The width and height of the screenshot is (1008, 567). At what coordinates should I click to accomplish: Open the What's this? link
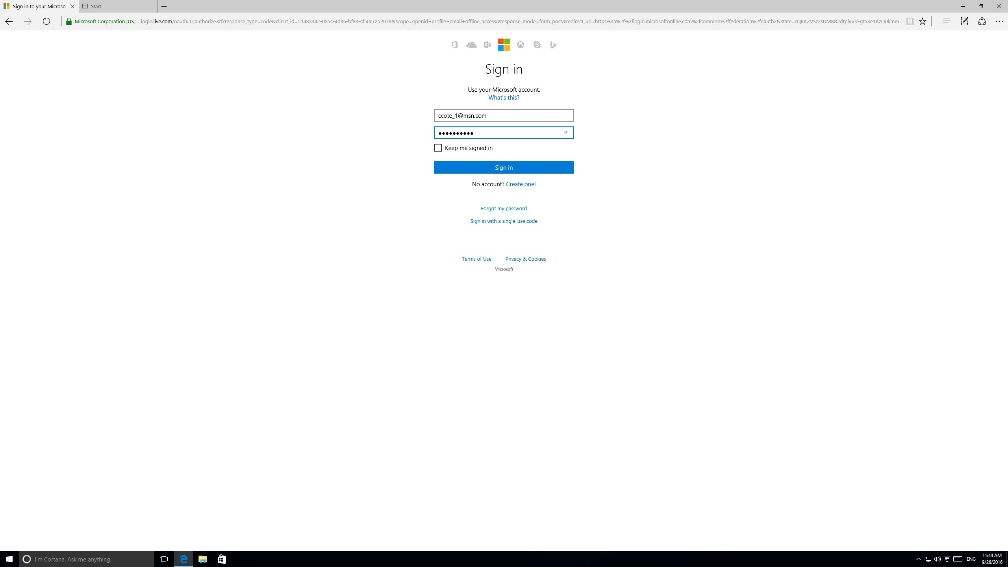[x=503, y=98]
